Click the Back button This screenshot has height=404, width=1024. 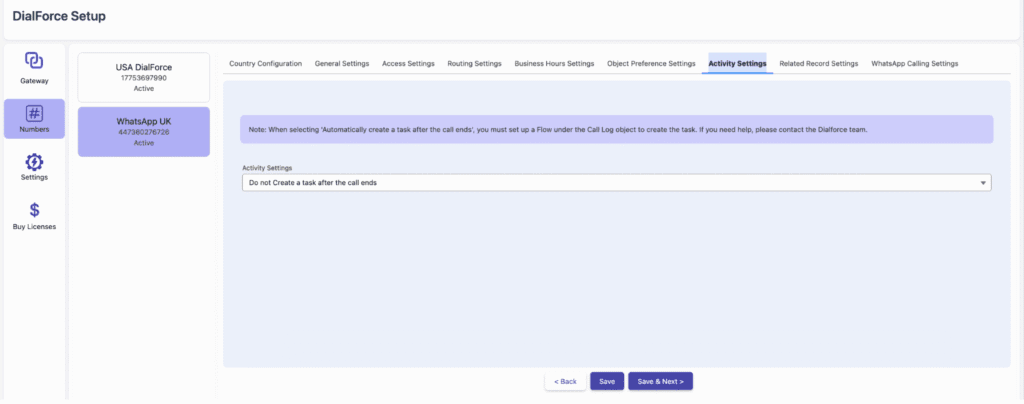[x=565, y=381]
